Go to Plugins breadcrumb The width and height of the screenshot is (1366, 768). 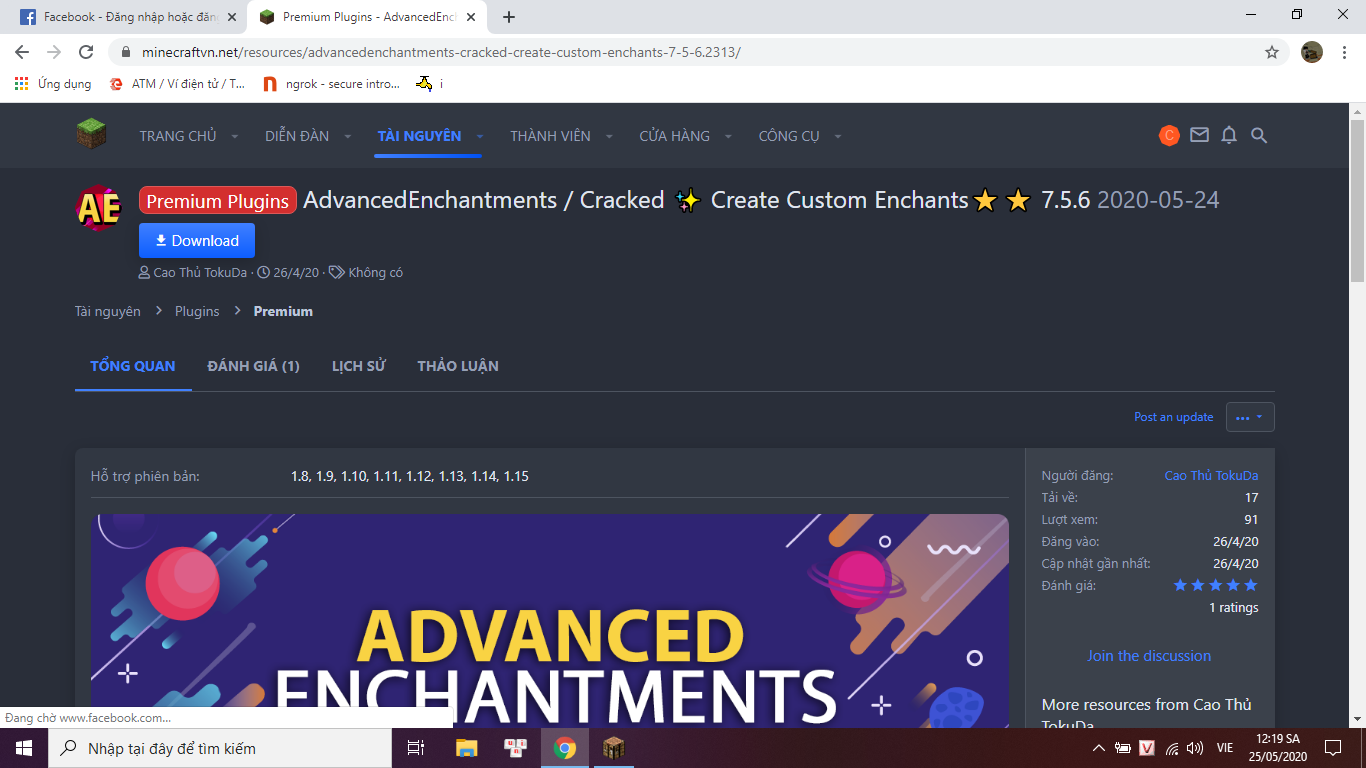click(x=197, y=311)
